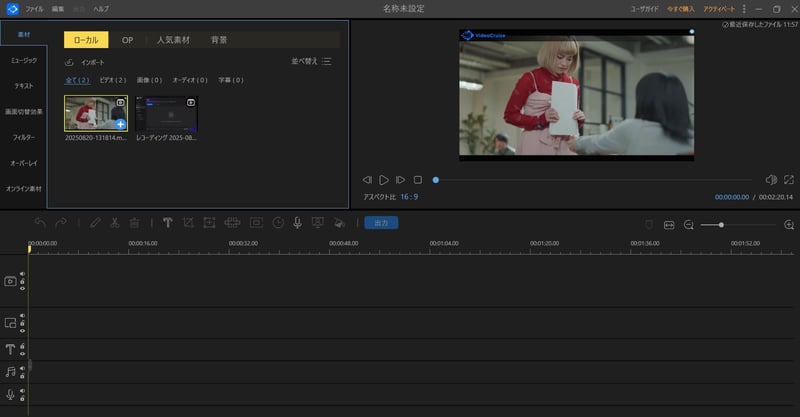The height and width of the screenshot is (417, 800).
Task: Click the trash delete icon in toolbar
Action: (135, 223)
